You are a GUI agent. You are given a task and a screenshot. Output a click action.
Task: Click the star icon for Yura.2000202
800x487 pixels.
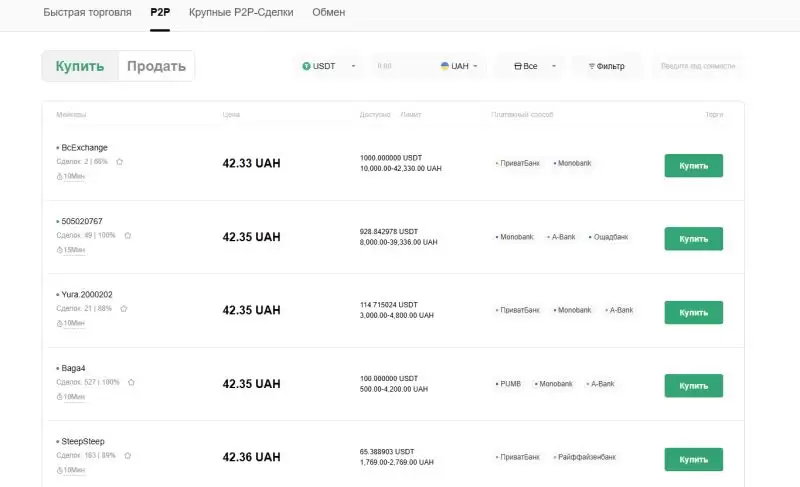123,309
